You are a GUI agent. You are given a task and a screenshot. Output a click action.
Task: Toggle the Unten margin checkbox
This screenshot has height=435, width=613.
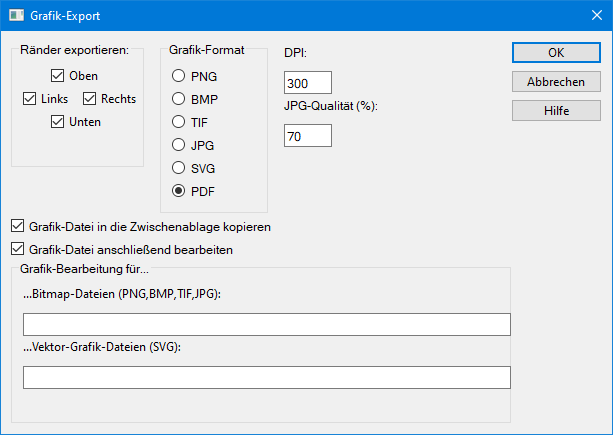point(58,122)
